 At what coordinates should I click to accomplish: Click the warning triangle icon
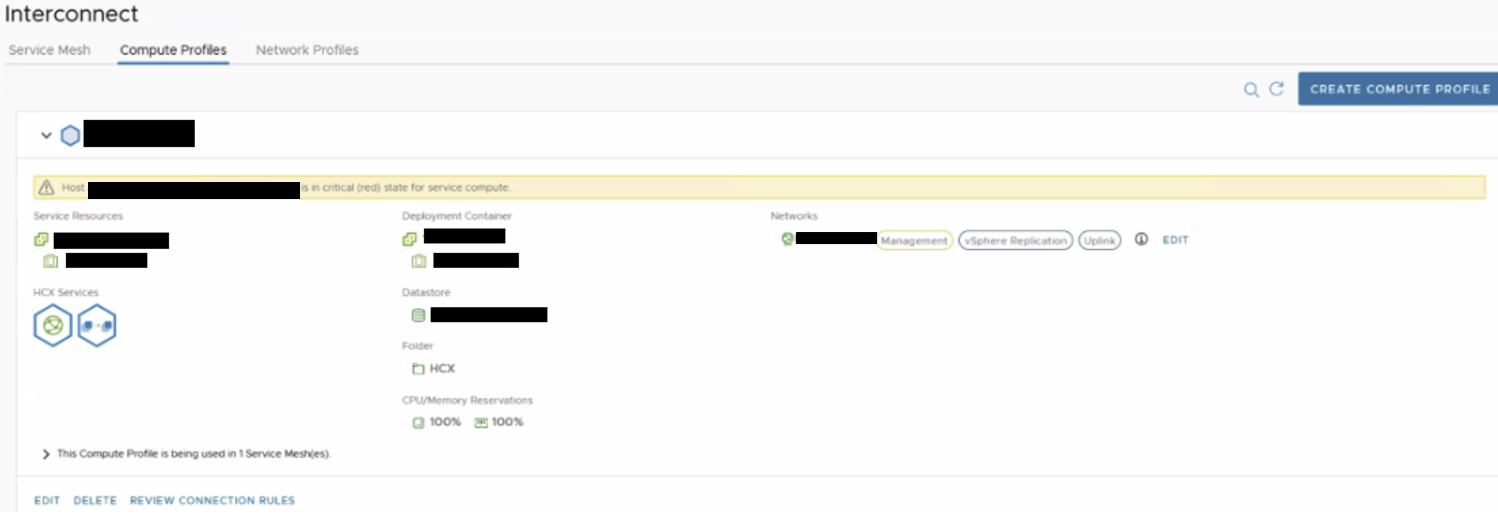point(45,187)
